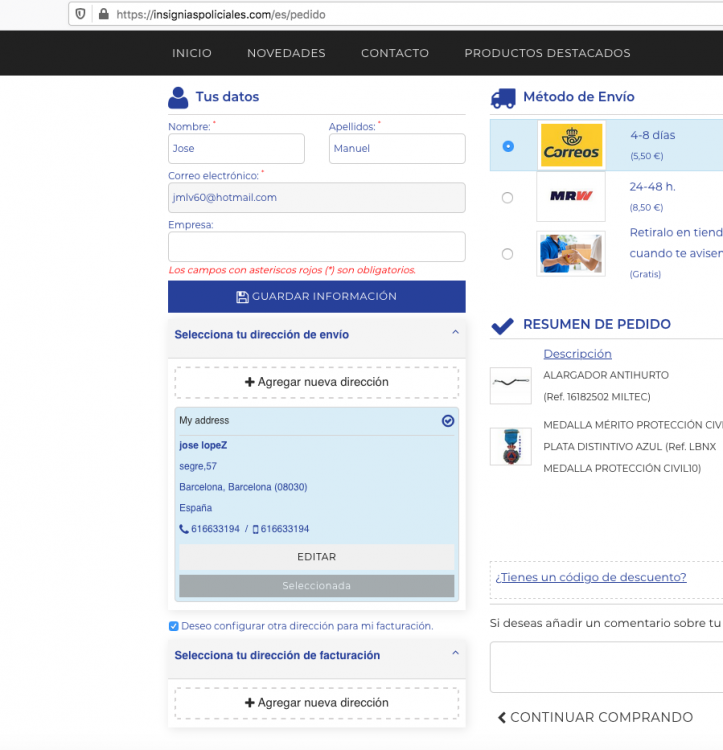Screen dimensions: 723x750
Task: Select the store pickup Gratis option
Action: [507, 254]
